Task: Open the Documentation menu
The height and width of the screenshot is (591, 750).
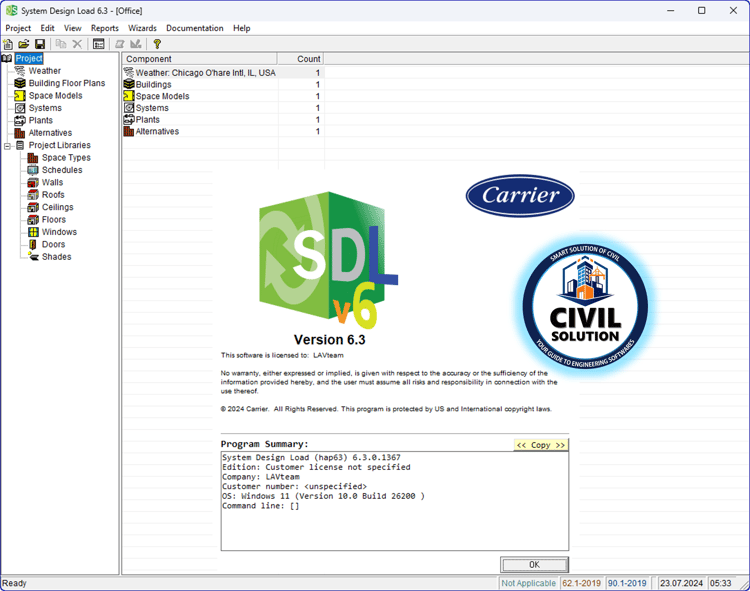Action: coord(195,28)
